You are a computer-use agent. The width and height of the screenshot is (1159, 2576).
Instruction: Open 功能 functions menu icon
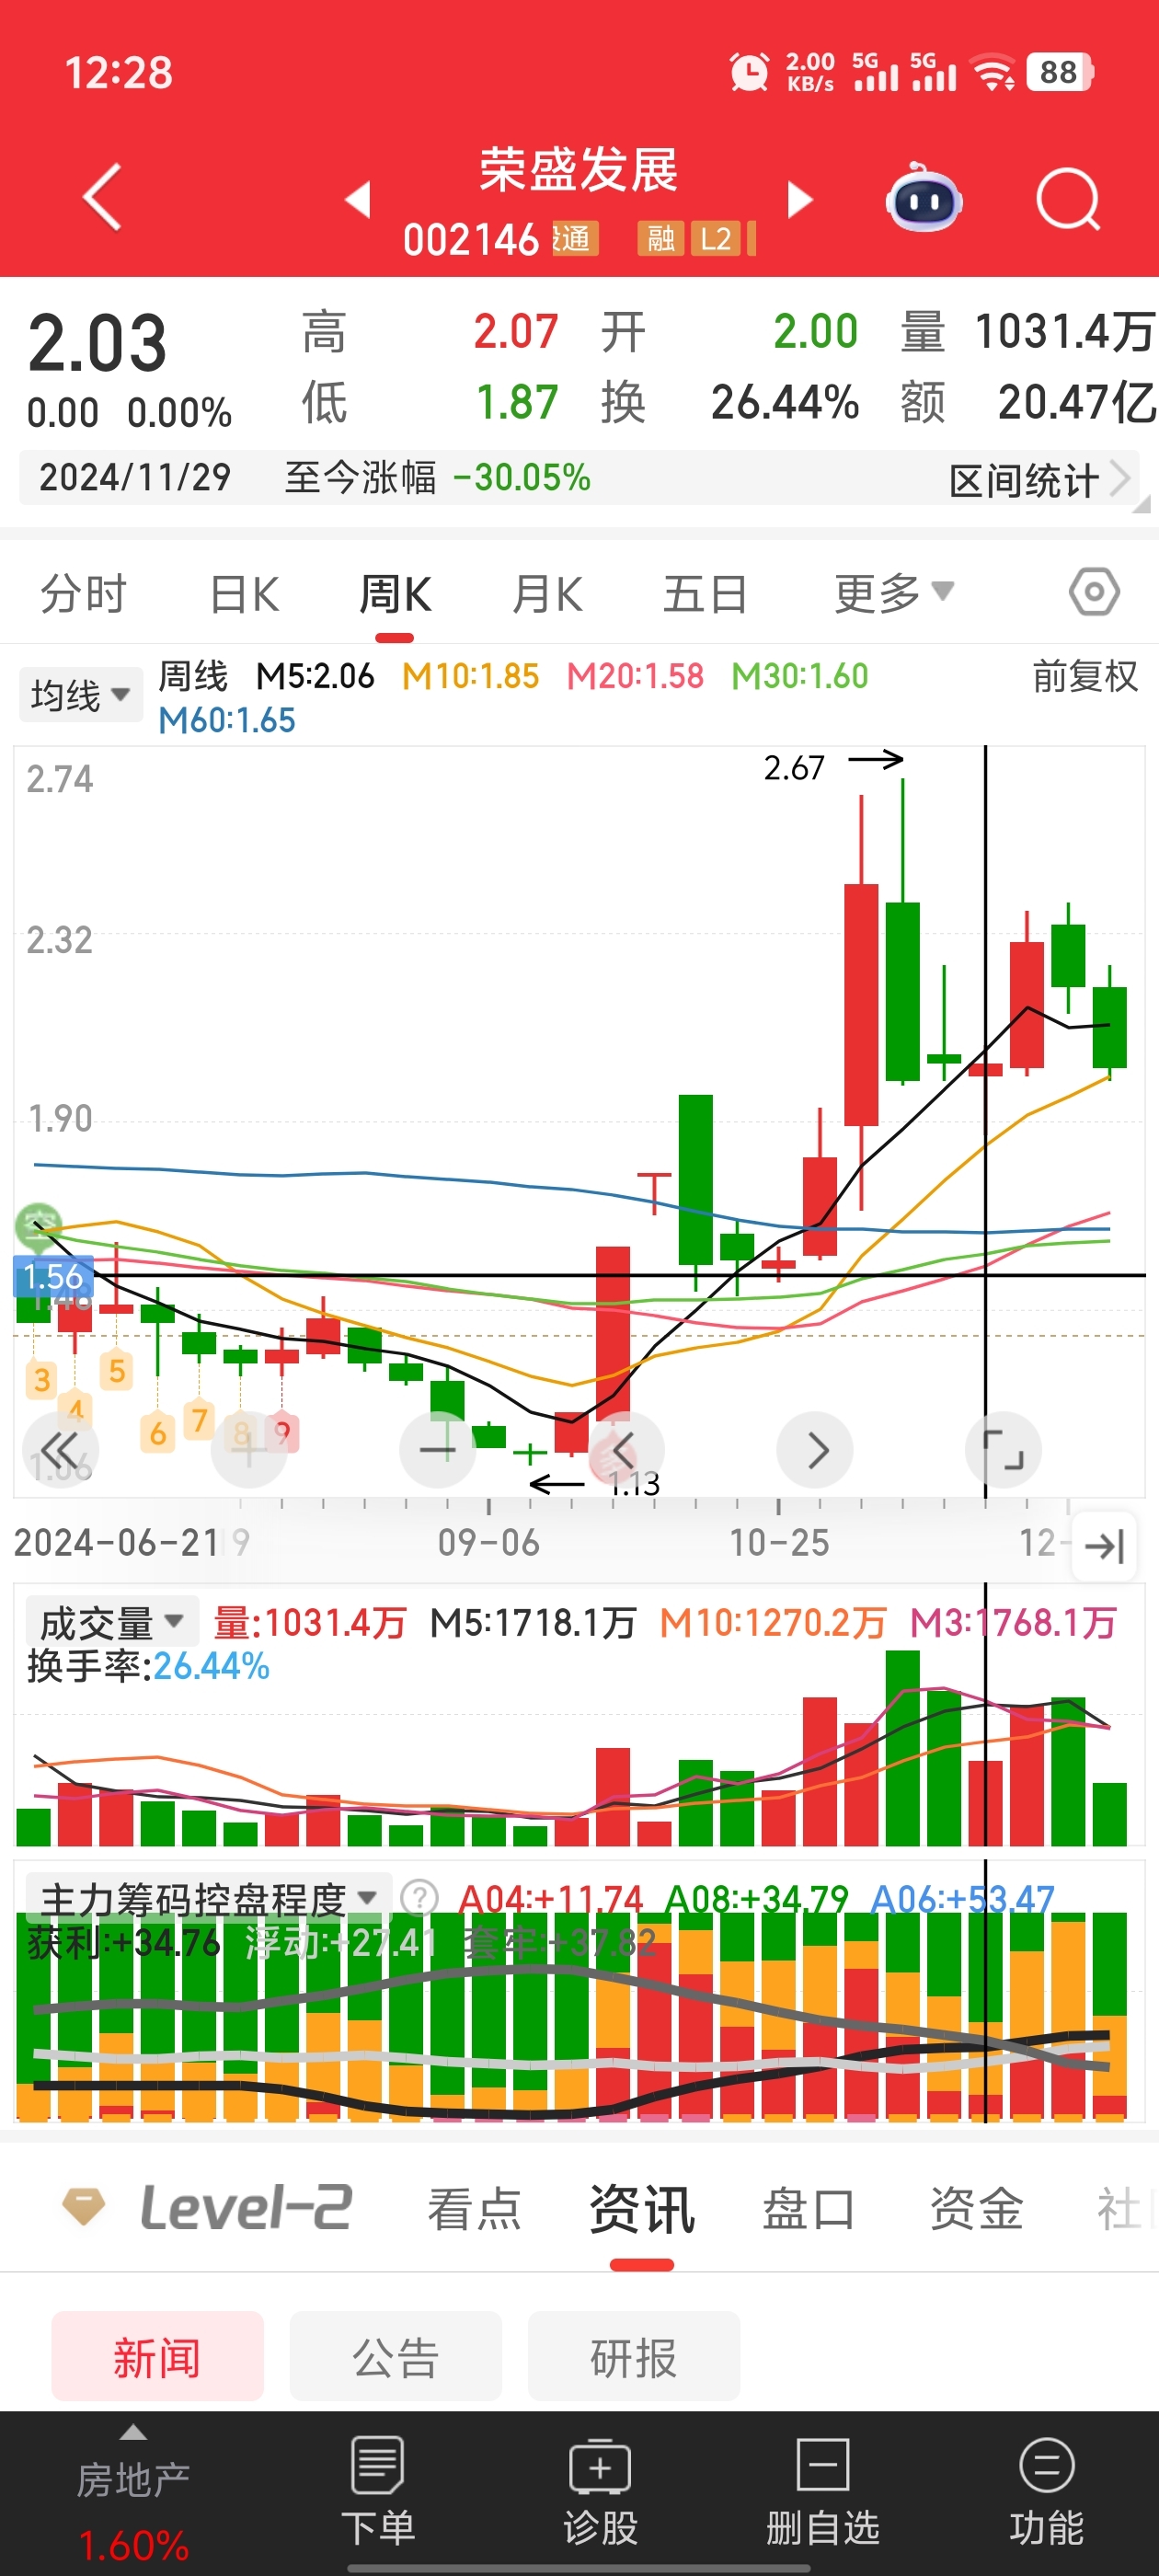(1047, 2490)
